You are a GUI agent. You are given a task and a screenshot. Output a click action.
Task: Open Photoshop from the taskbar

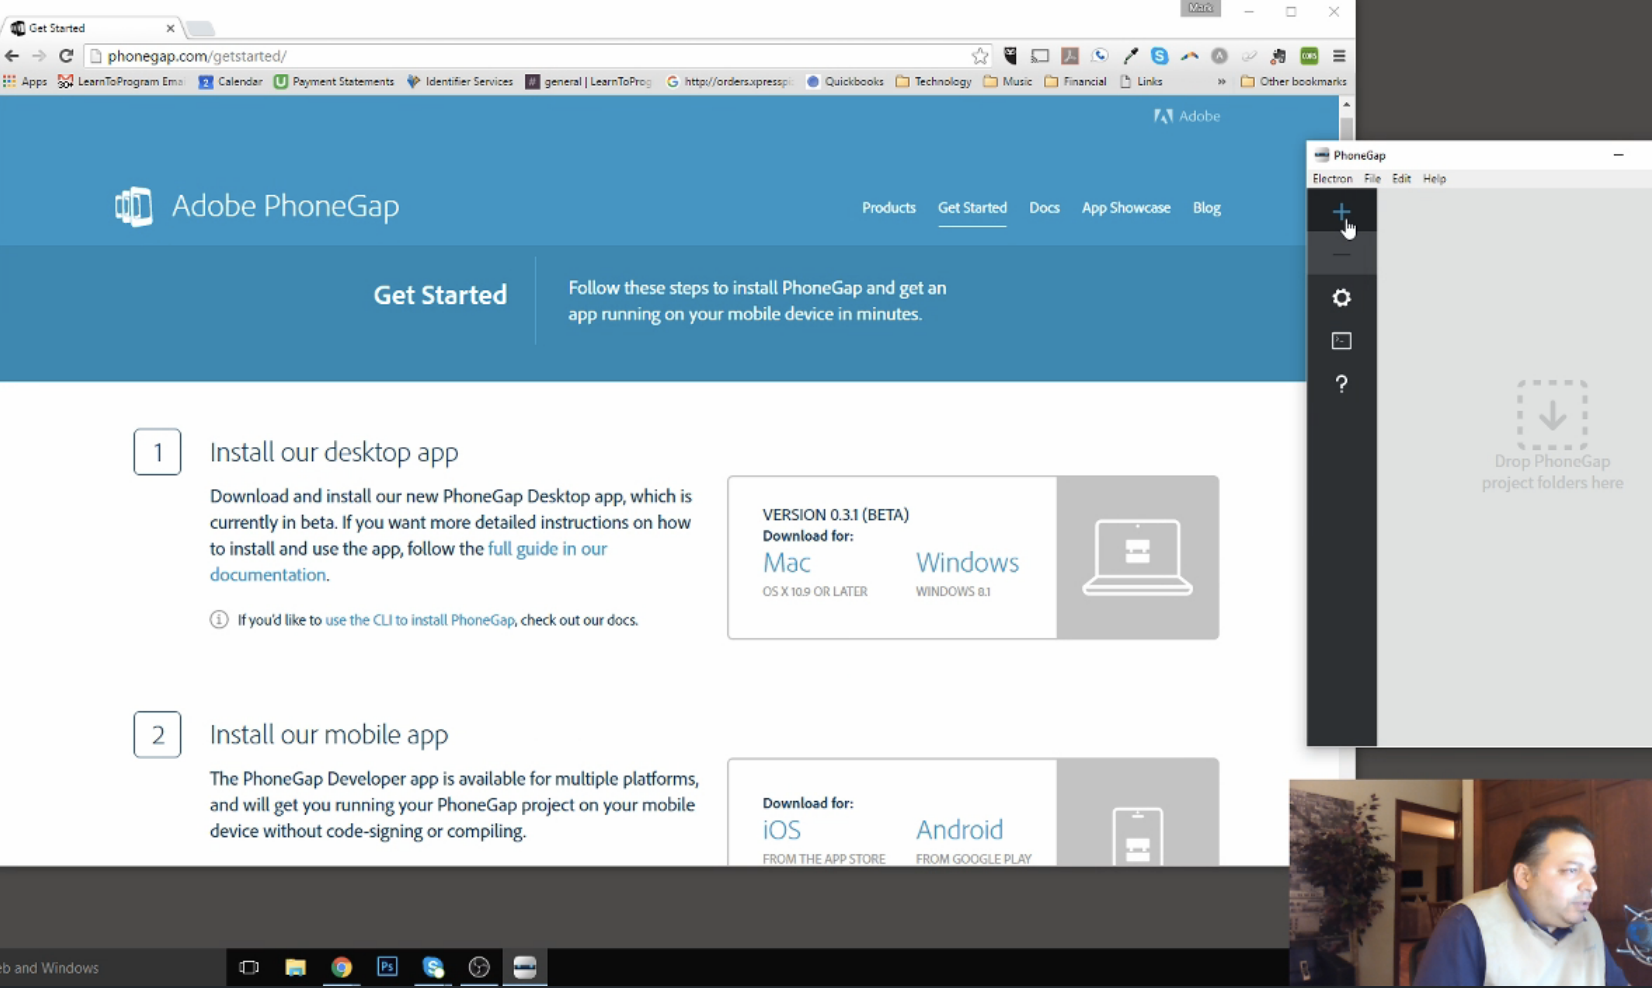[387, 967]
